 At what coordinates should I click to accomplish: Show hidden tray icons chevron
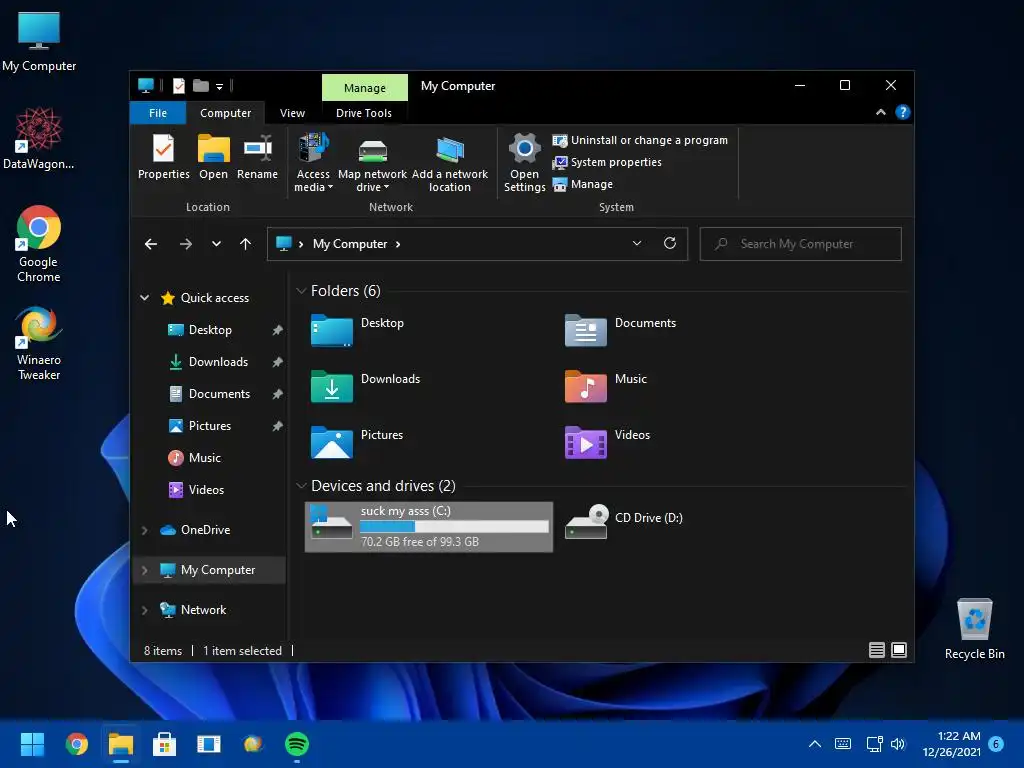[814, 744]
